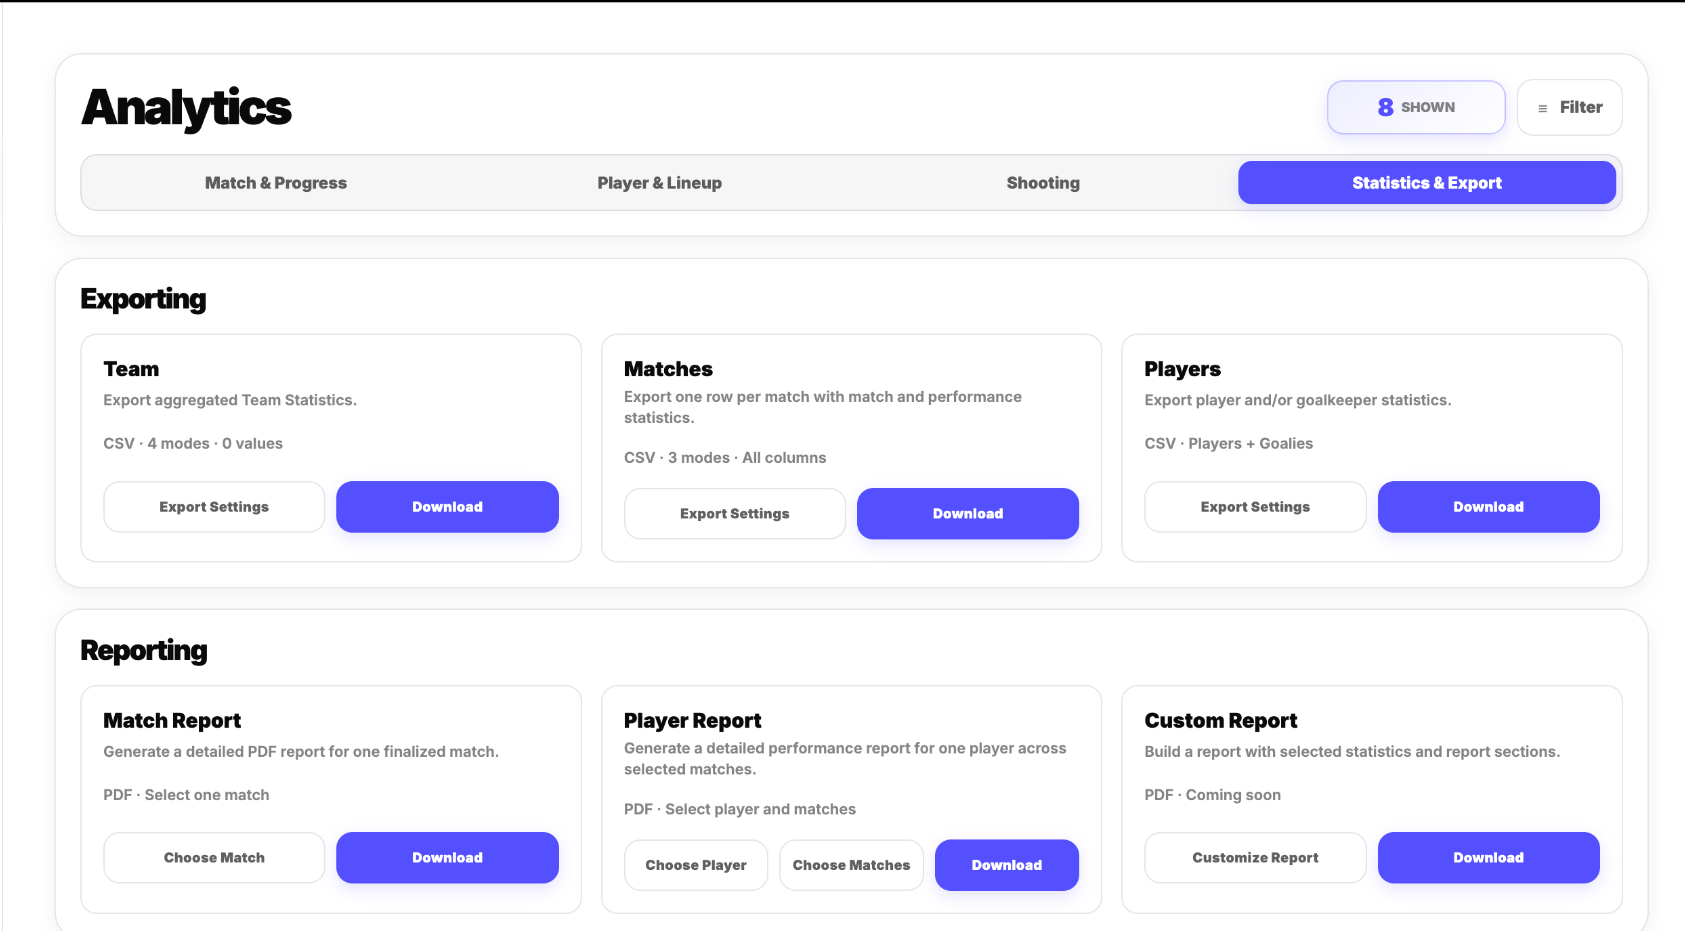Select the Statistics & Export tab

(x=1427, y=183)
